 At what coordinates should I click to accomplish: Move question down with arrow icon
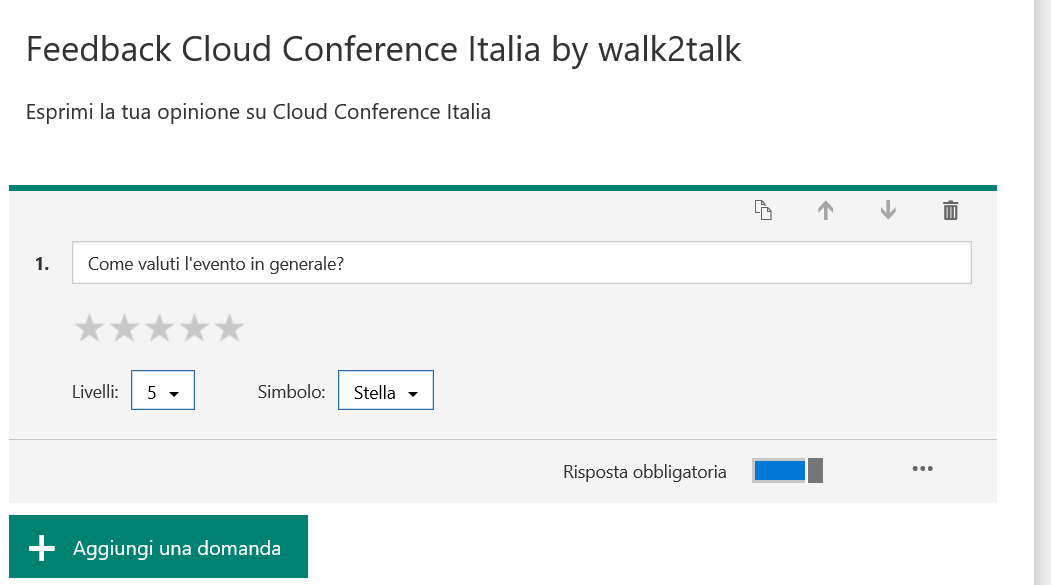click(x=888, y=211)
